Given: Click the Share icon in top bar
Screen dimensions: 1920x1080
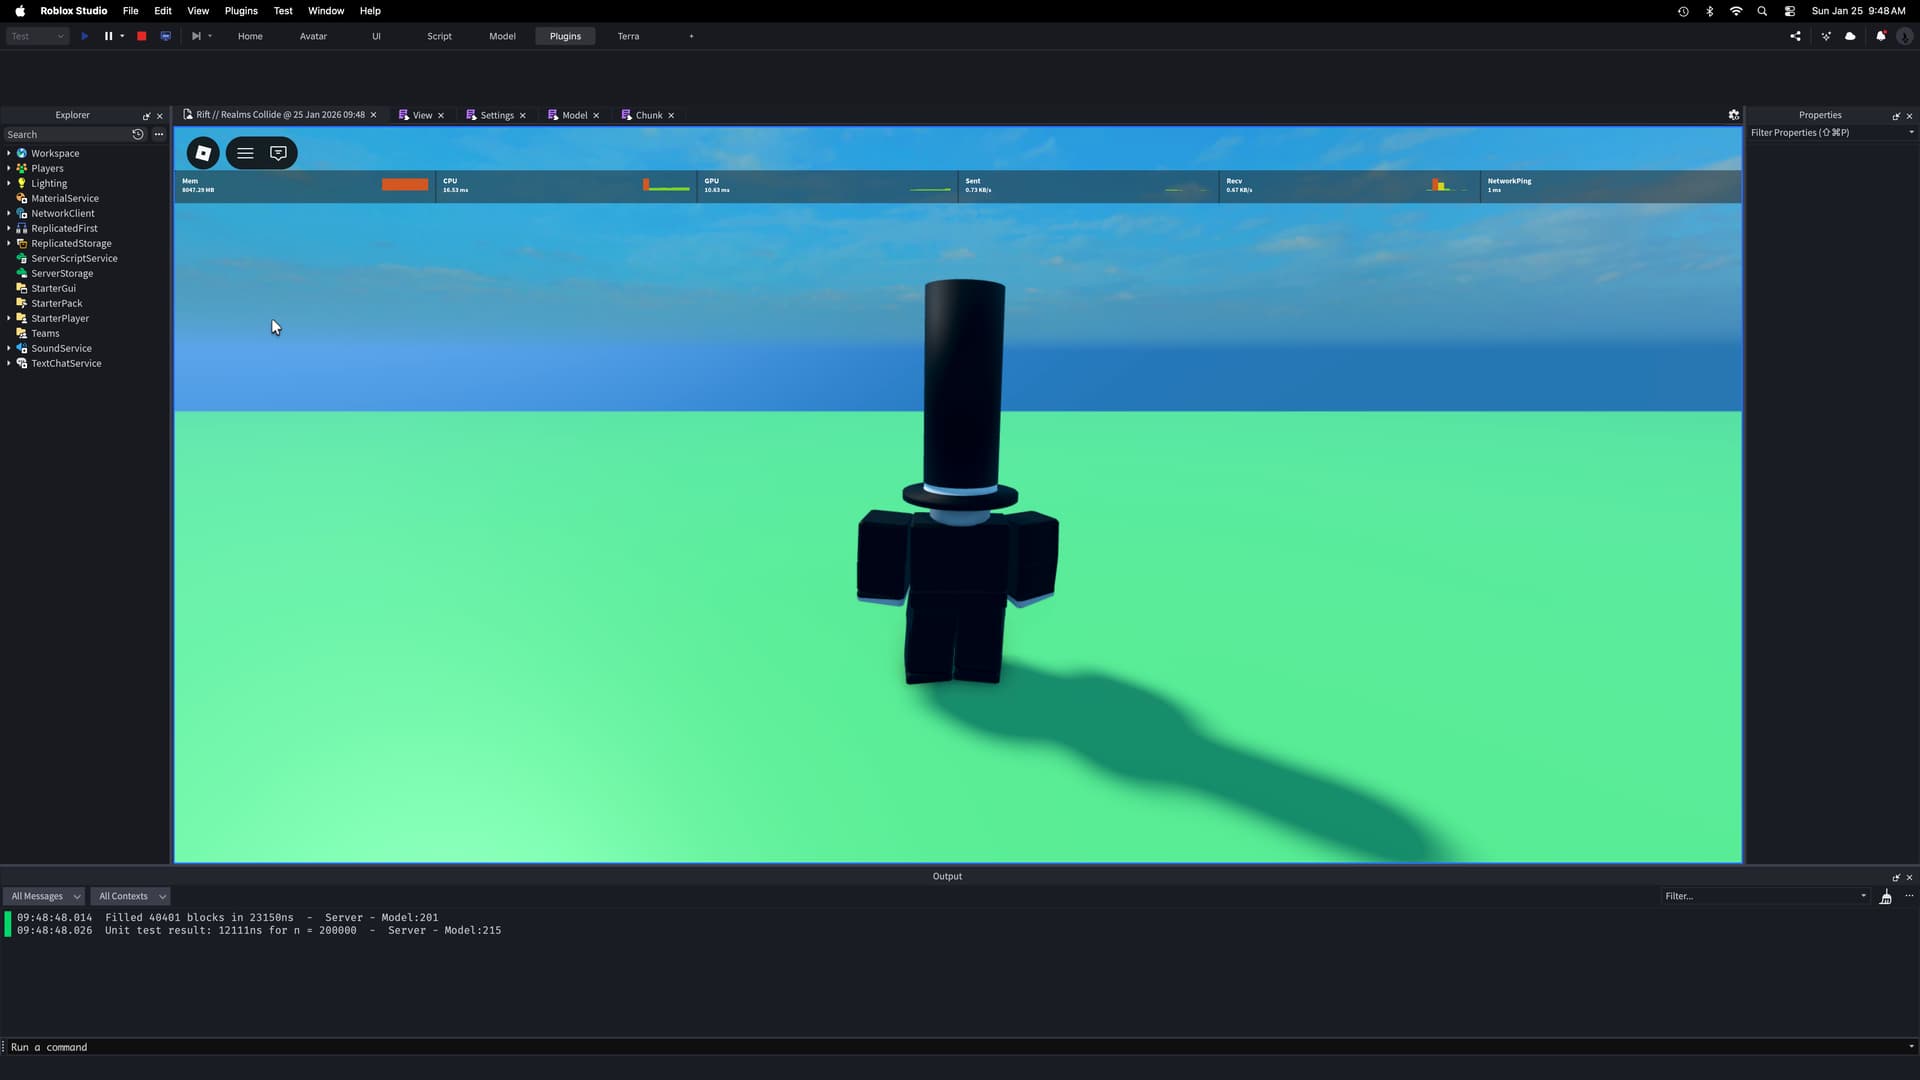Looking at the screenshot, I should click(1795, 36).
